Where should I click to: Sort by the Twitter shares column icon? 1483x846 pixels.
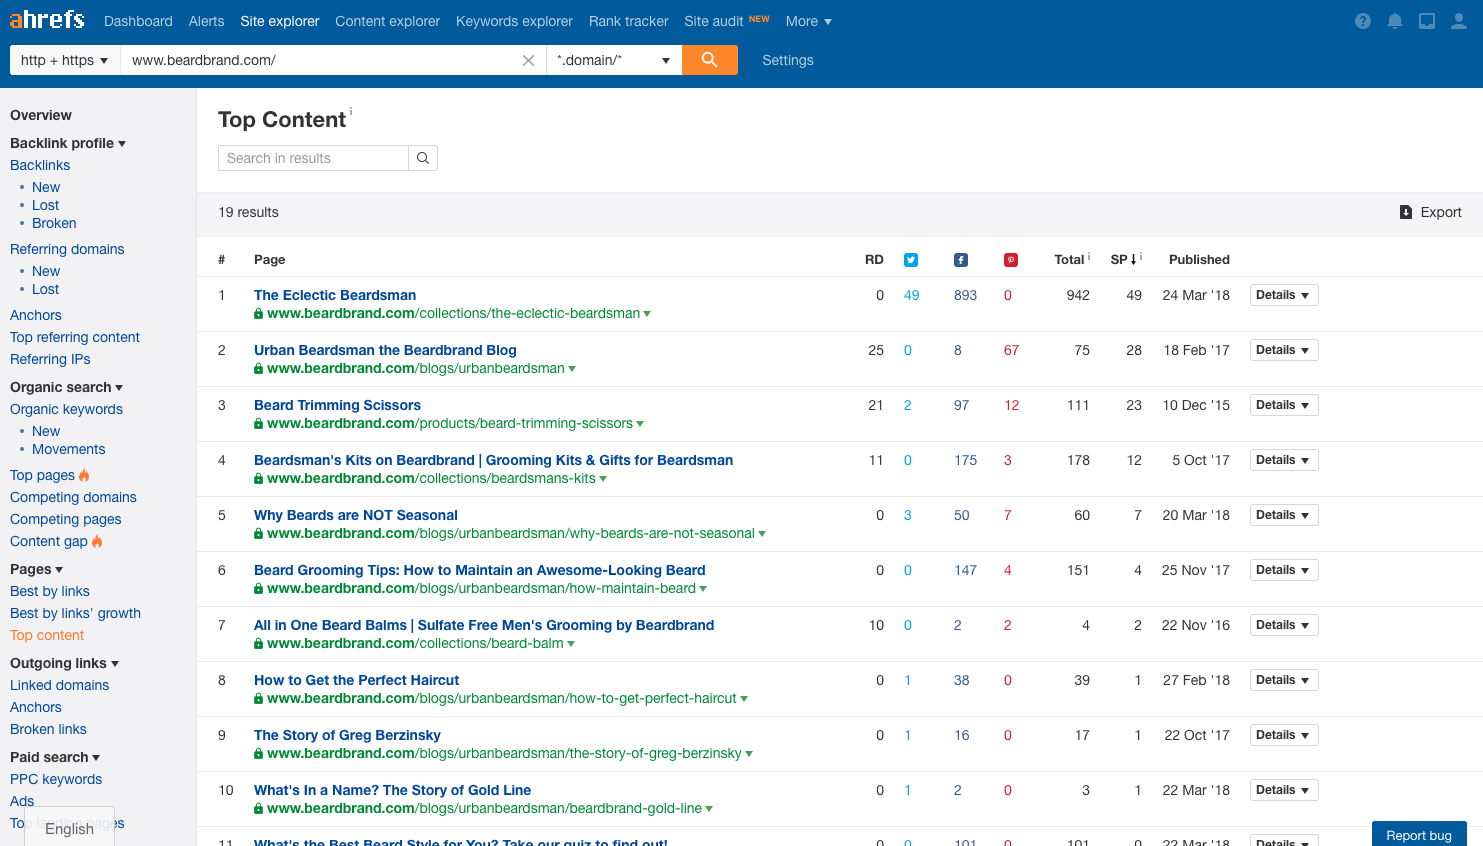911,260
